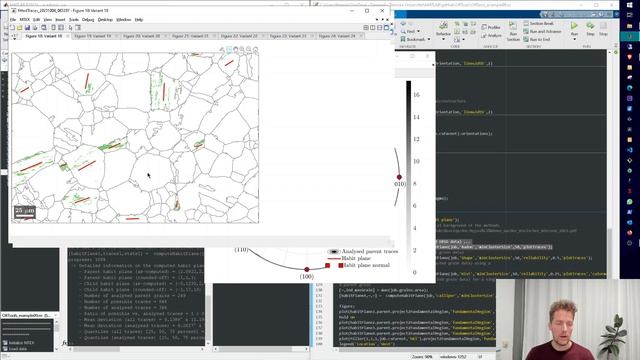This screenshot has height=360, width=640.
Task: Expand the Bookmark dropdown arrow
Action: [429, 40]
